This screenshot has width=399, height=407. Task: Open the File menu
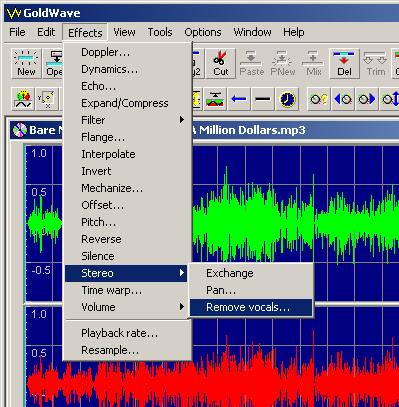pos(17,32)
